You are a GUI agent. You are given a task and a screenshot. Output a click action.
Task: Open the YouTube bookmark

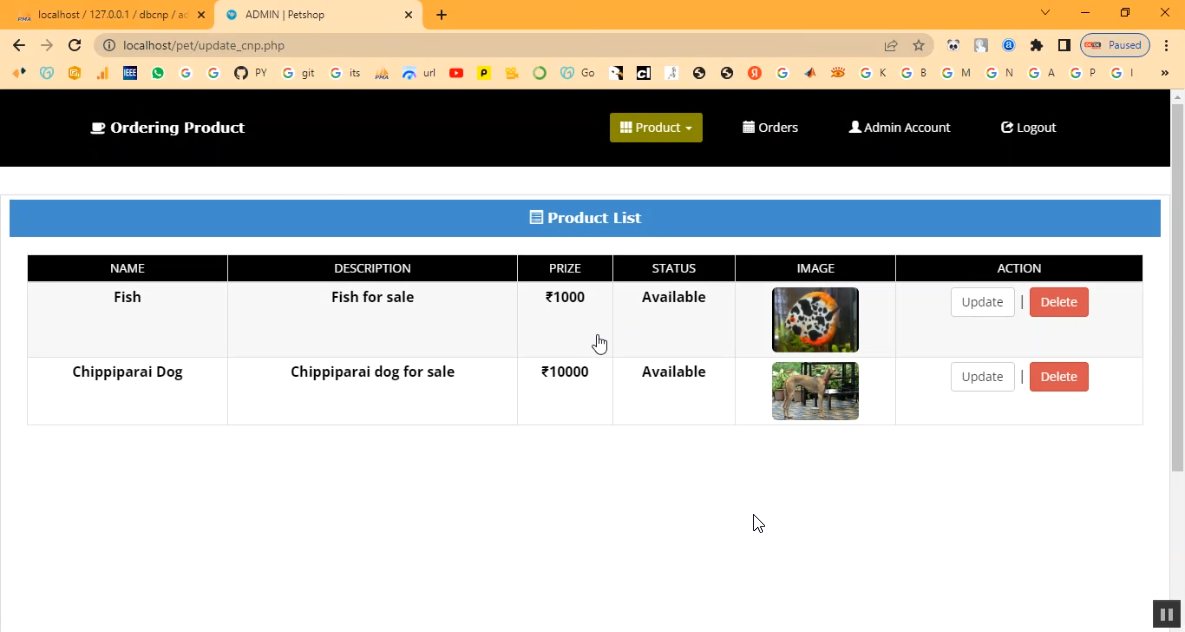456,73
